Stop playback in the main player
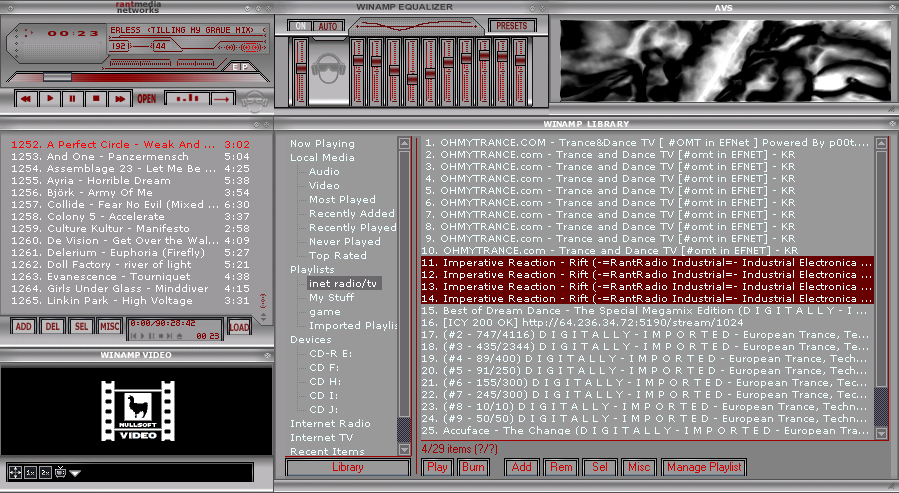This screenshot has height=493, width=899. (96, 99)
